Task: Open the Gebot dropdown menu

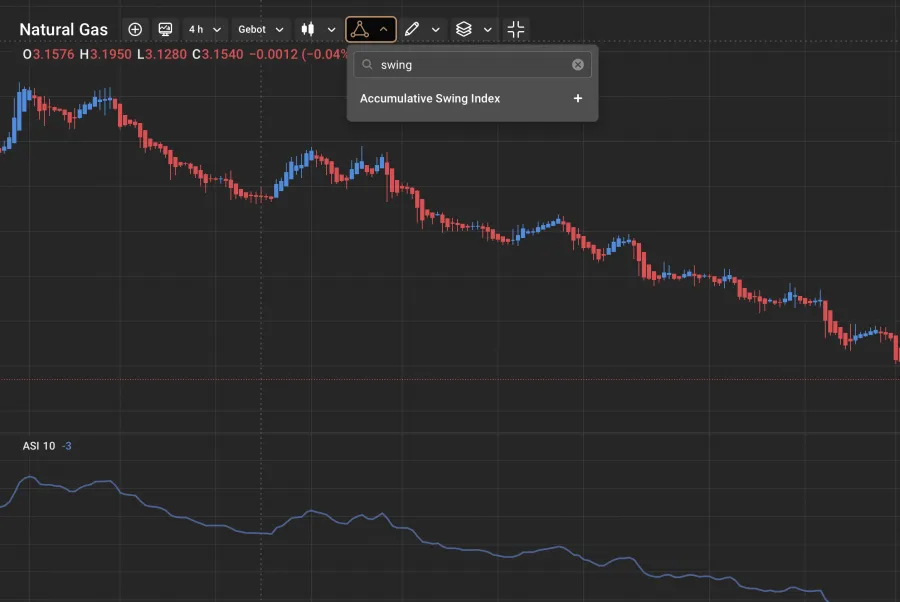Action: [260, 29]
